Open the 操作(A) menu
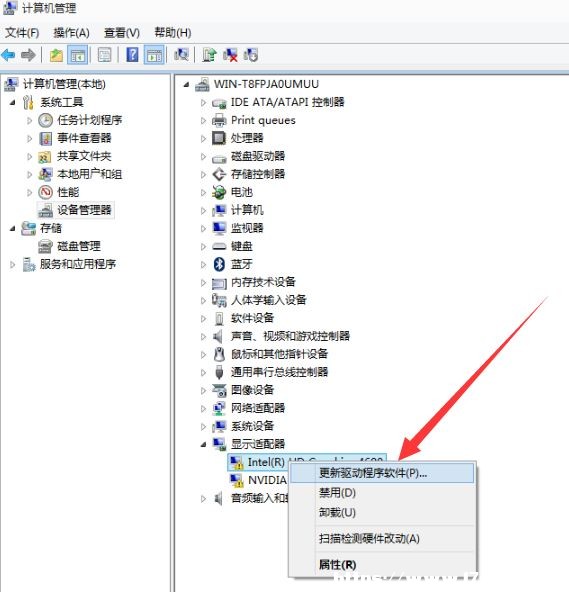This screenshot has width=569, height=592. coord(71,33)
